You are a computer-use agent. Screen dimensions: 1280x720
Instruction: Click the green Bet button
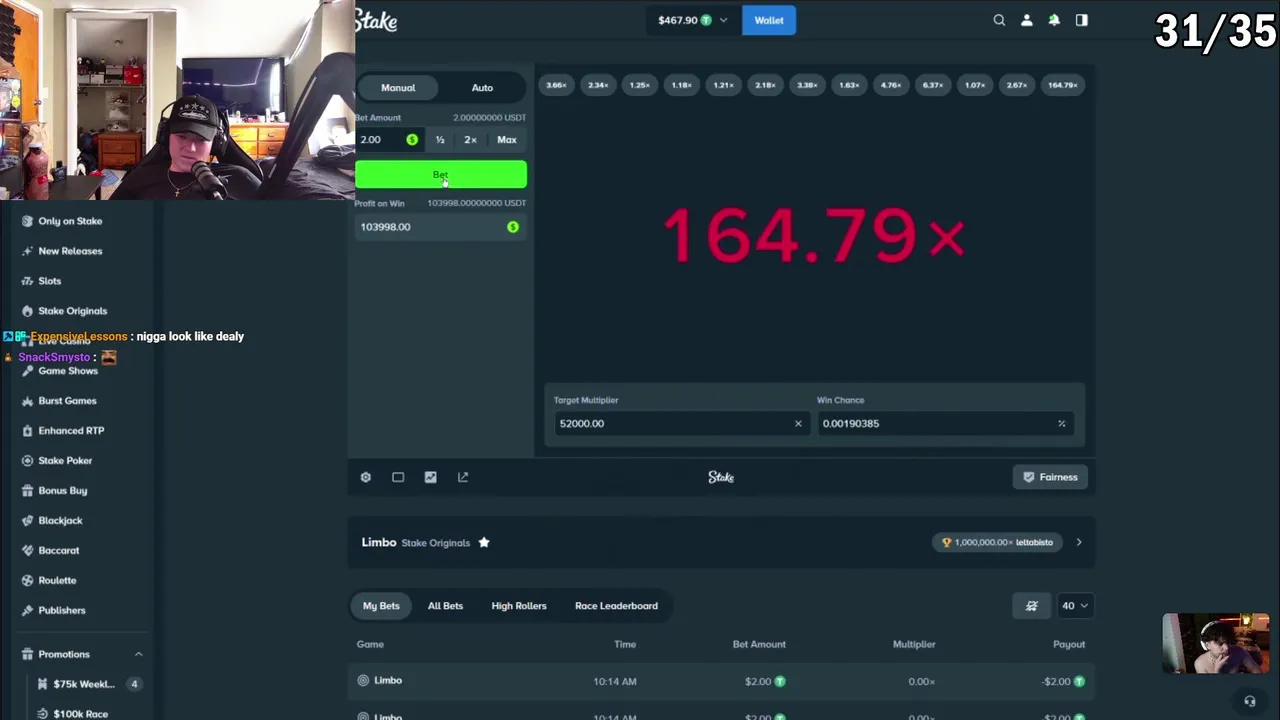click(441, 175)
